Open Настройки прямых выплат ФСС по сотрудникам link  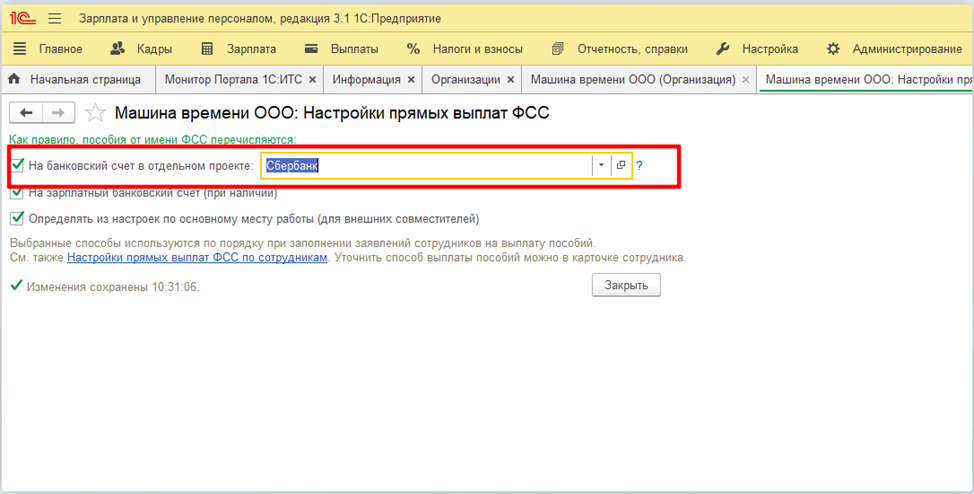(x=197, y=257)
